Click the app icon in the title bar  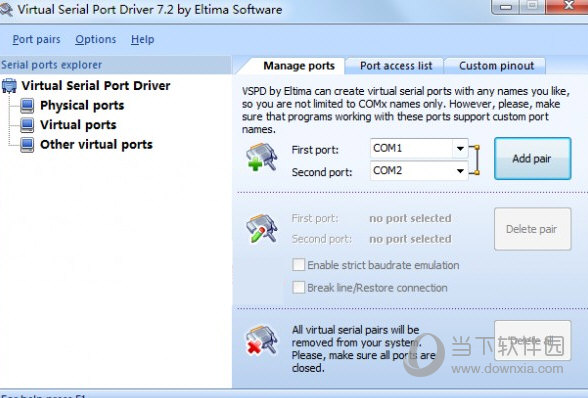[x=6, y=10]
